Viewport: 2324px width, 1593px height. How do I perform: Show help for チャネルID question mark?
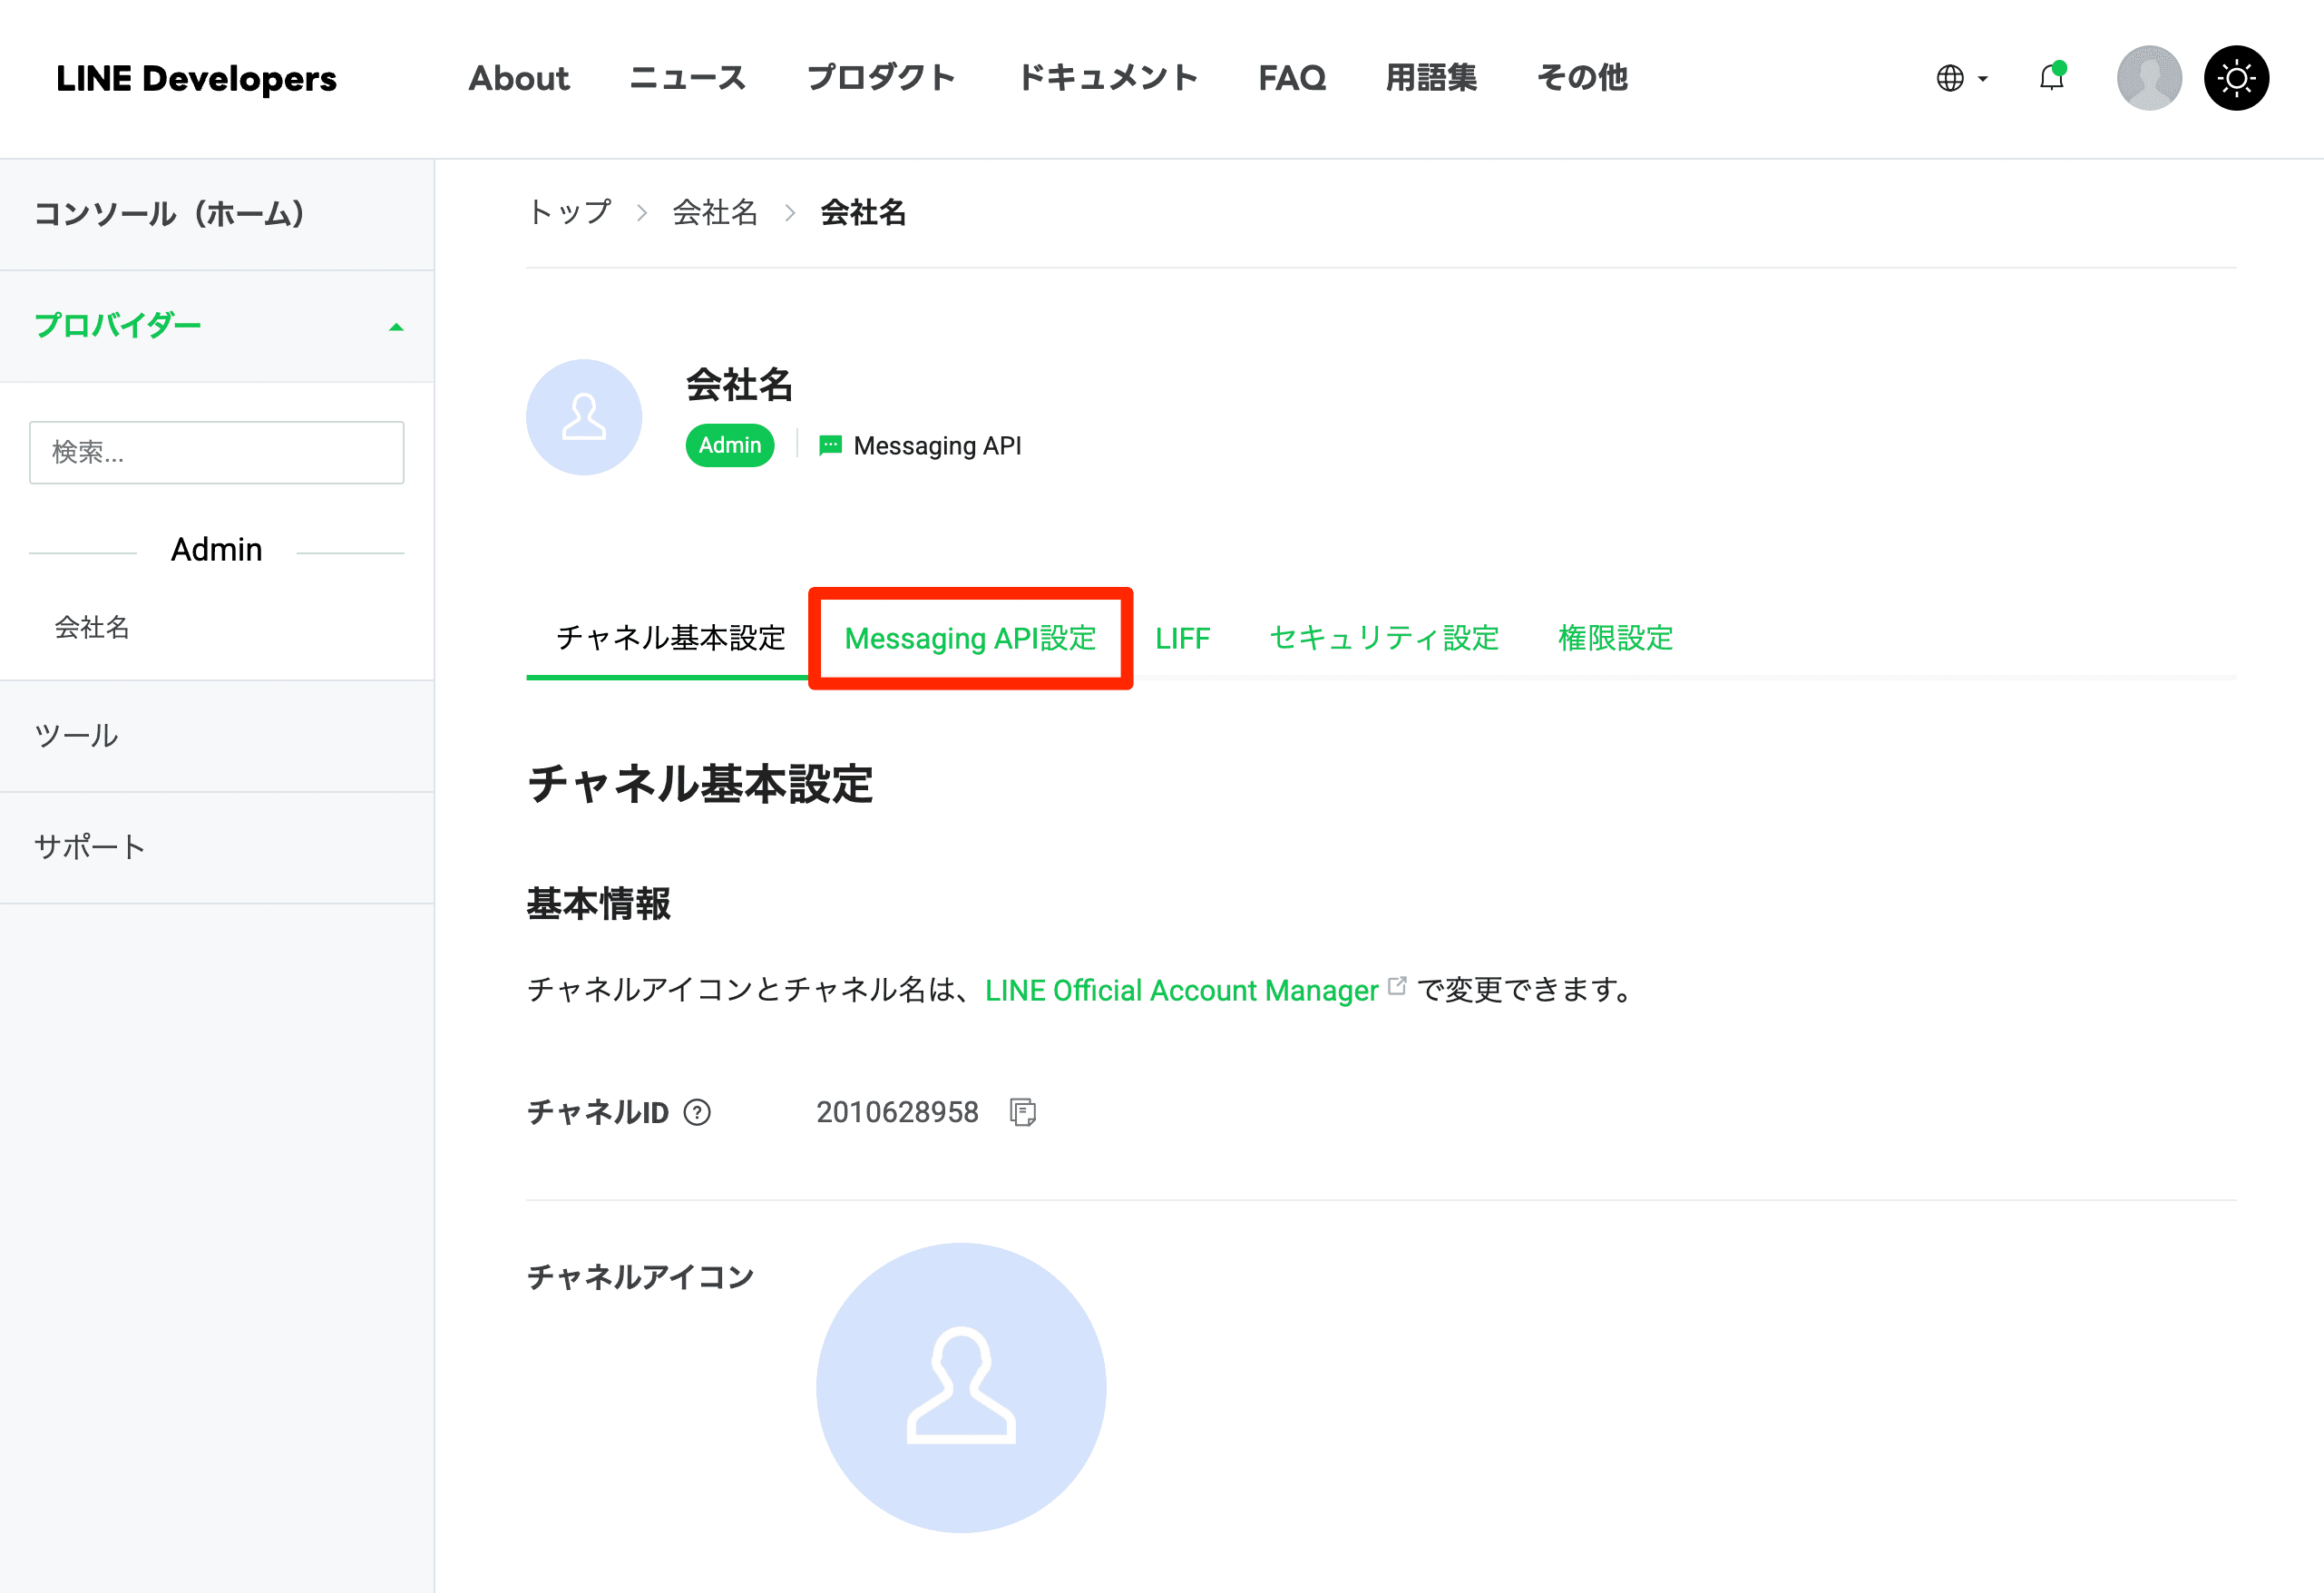click(697, 1112)
